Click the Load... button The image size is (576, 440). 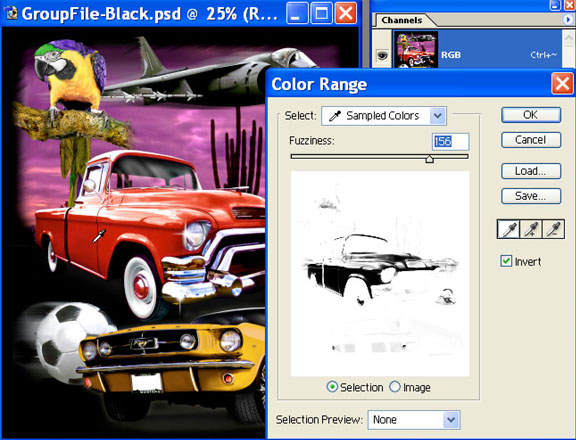pyautogui.click(x=531, y=171)
